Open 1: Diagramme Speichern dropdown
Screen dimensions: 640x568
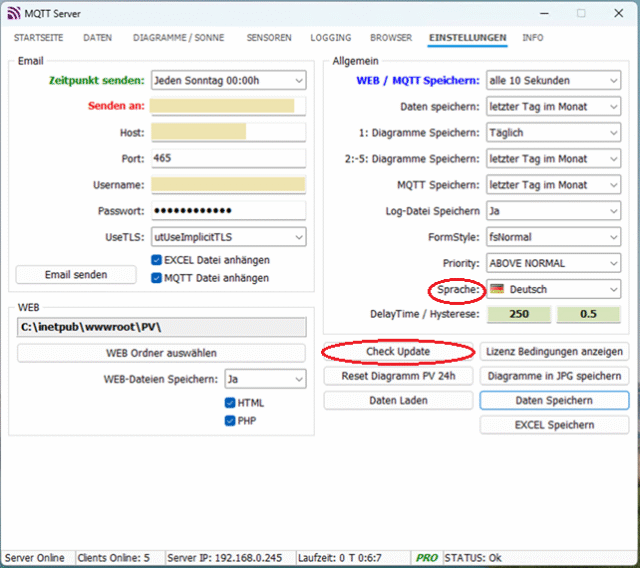(553, 133)
